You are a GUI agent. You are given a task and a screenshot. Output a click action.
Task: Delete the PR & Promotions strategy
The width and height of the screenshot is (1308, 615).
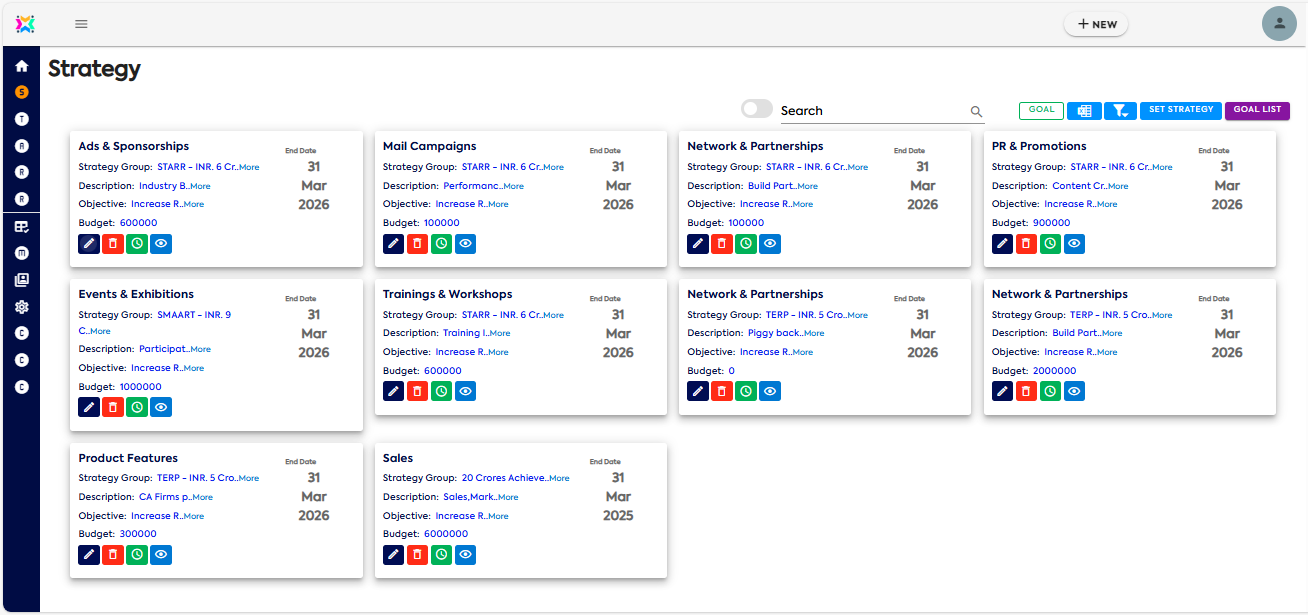(1026, 243)
